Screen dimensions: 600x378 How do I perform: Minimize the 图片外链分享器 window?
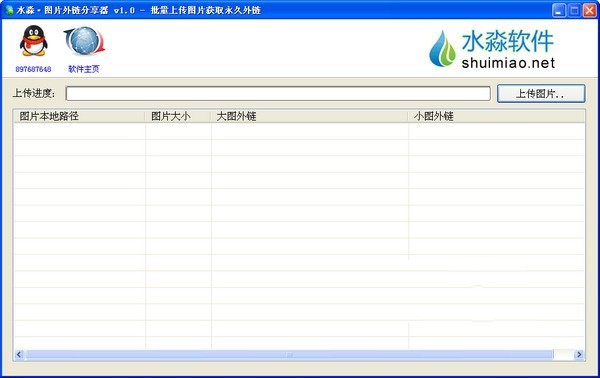coord(559,10)
